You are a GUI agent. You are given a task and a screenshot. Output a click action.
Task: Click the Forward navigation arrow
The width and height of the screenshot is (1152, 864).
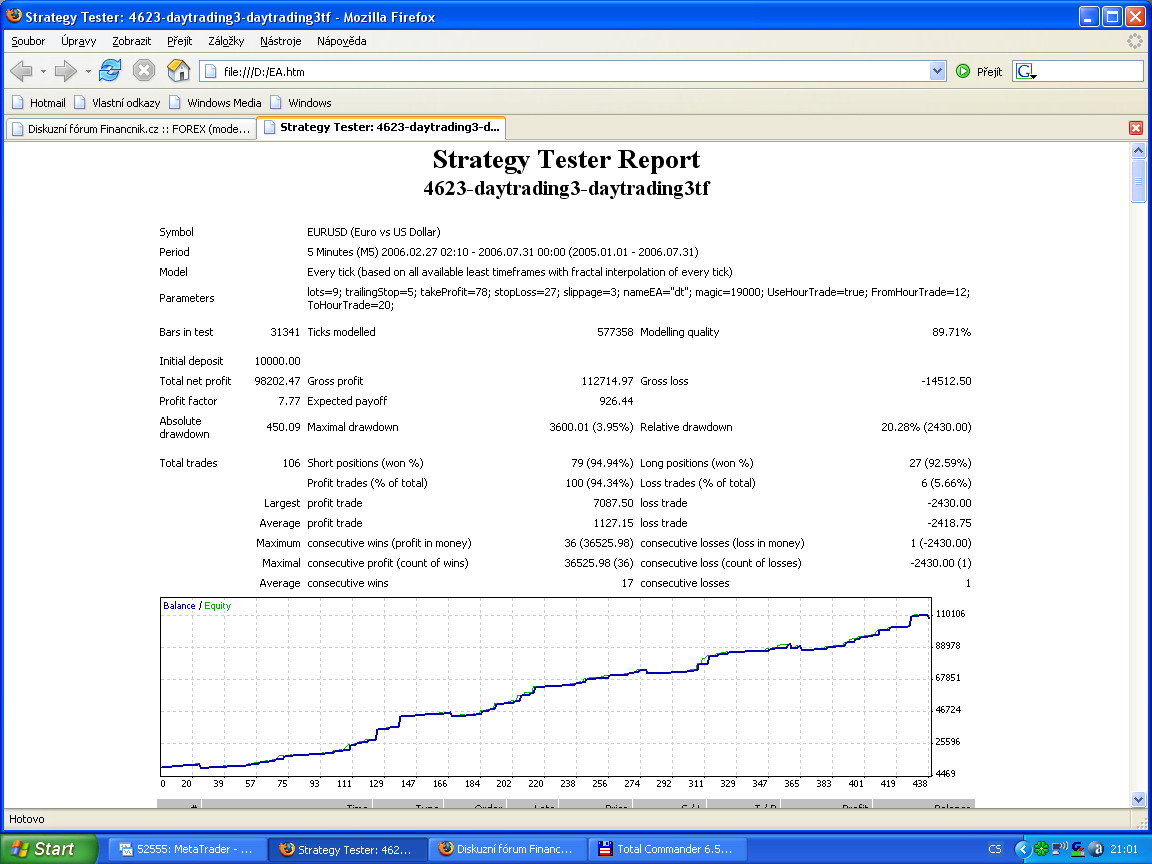[66, 71]
